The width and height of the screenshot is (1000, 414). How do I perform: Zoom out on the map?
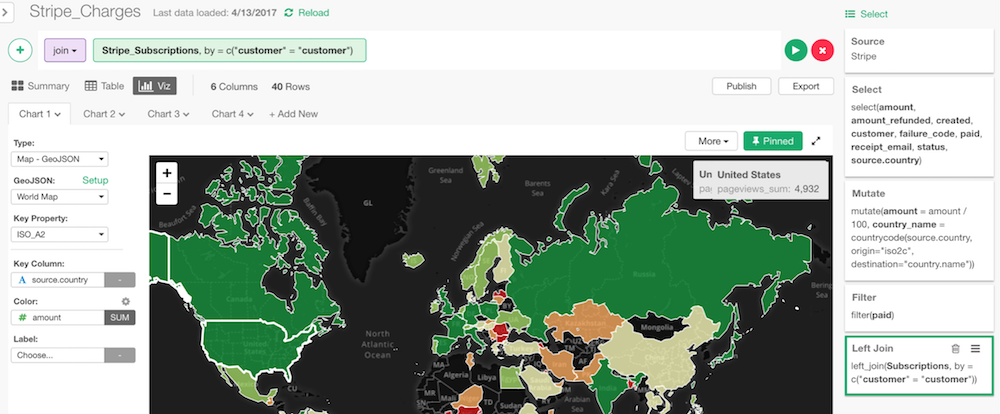166,193
